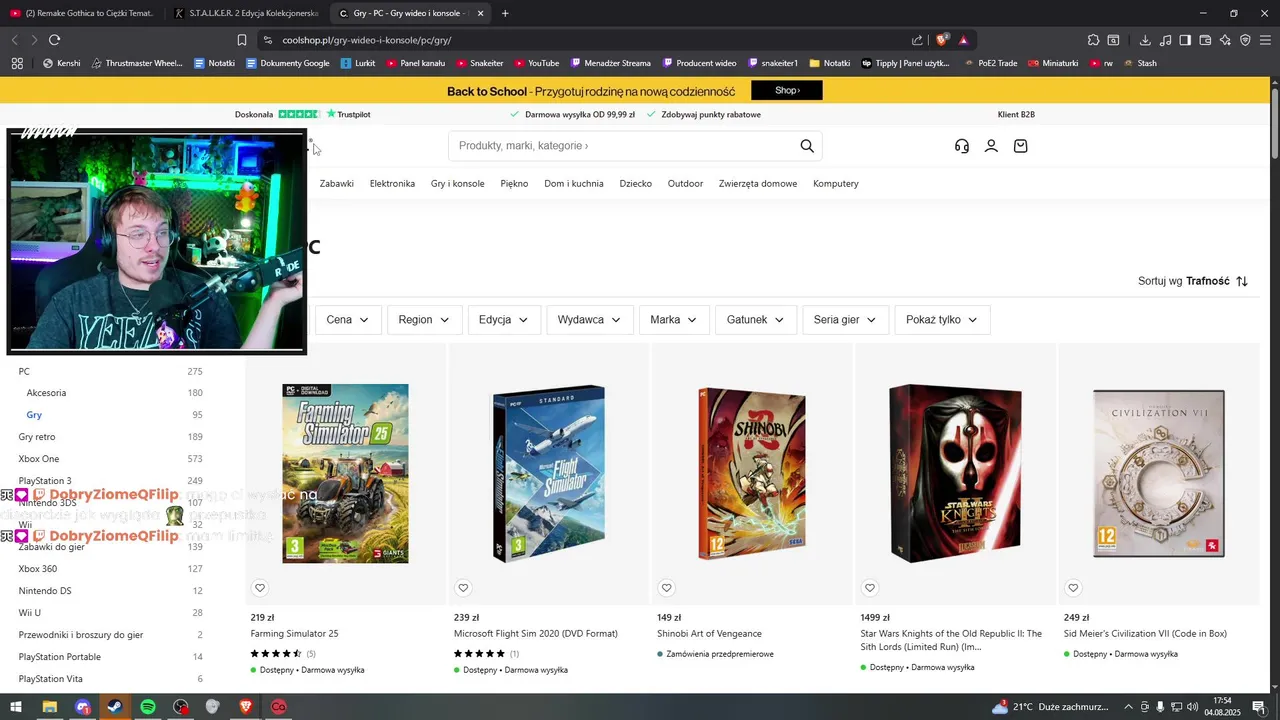Open Zwierzęta domowe menu category
The image size is (1280, 720).
pyautogui.click(x=758, y=184)
